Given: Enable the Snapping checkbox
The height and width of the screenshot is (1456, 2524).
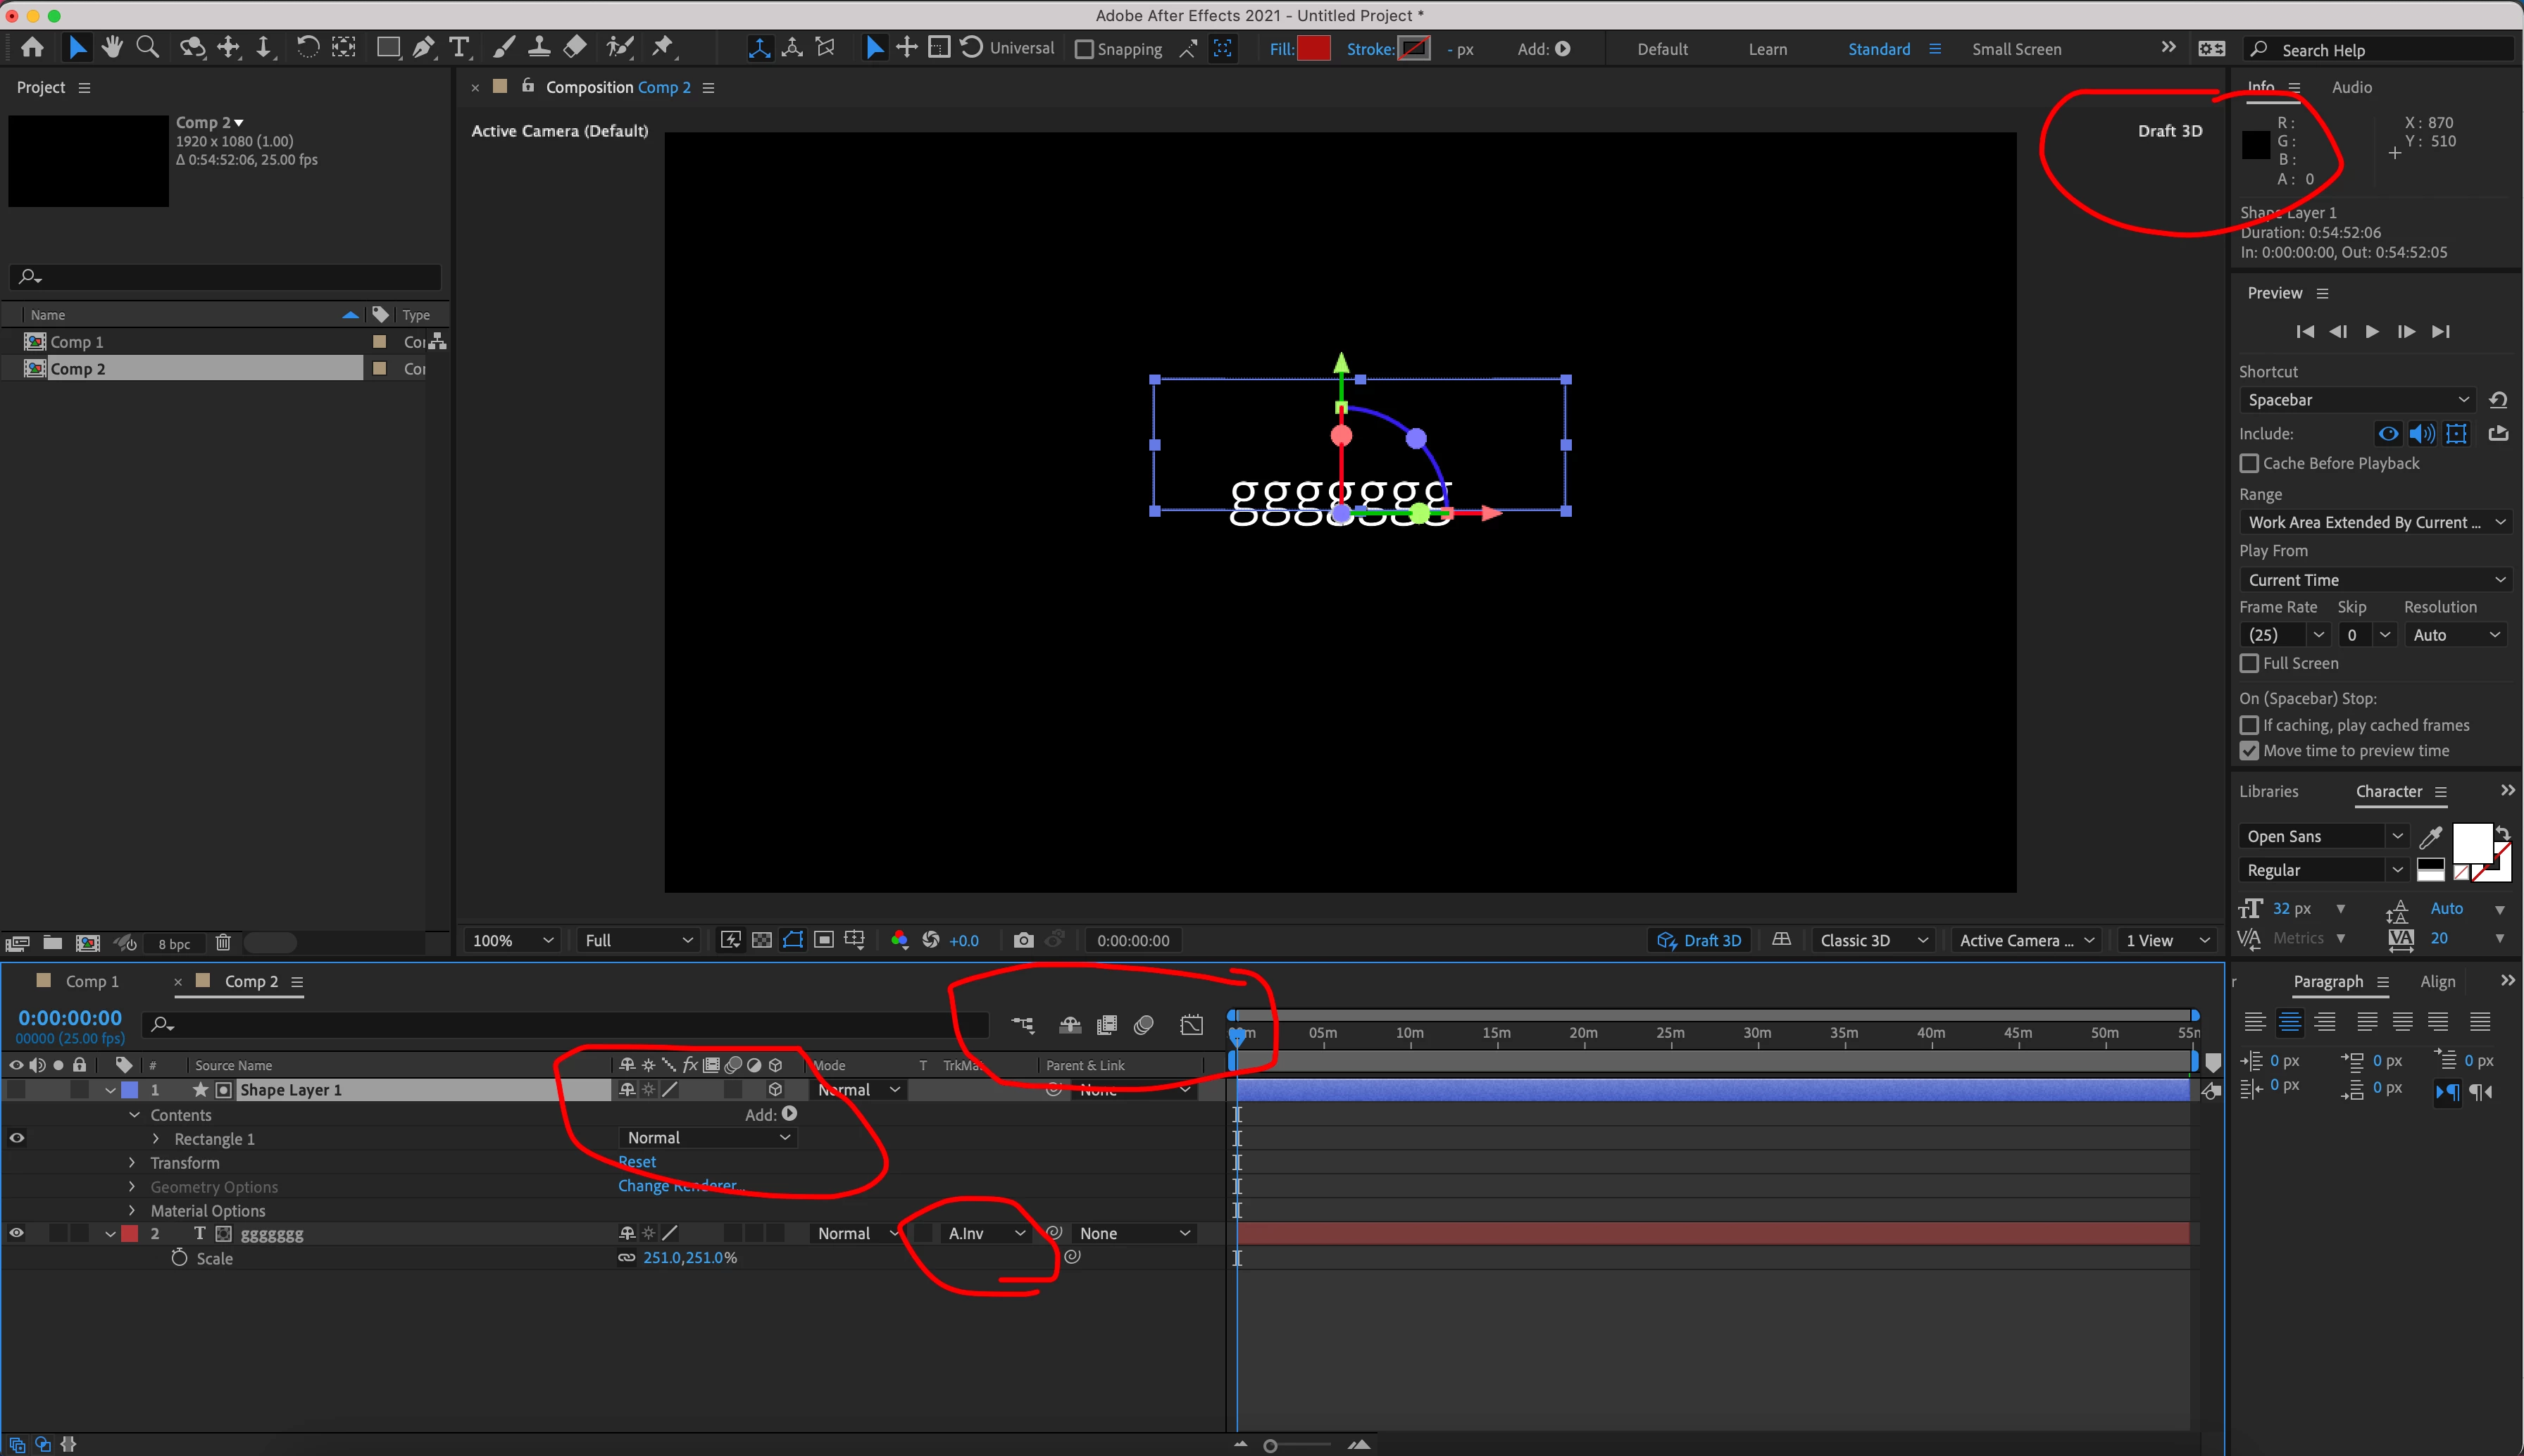Looking at the screenshot, I should (1084, 49).
